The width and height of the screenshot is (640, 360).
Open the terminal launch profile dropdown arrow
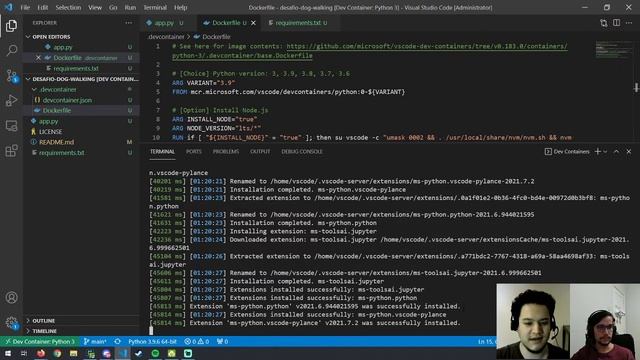(605, 151)
